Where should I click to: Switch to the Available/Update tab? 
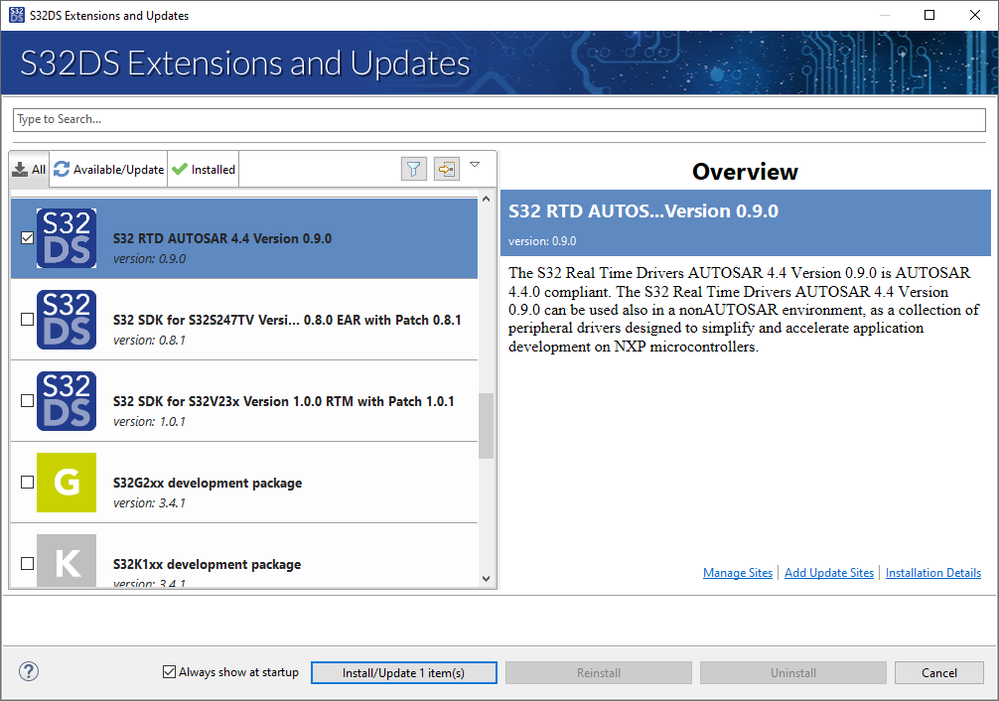point(108,170)
